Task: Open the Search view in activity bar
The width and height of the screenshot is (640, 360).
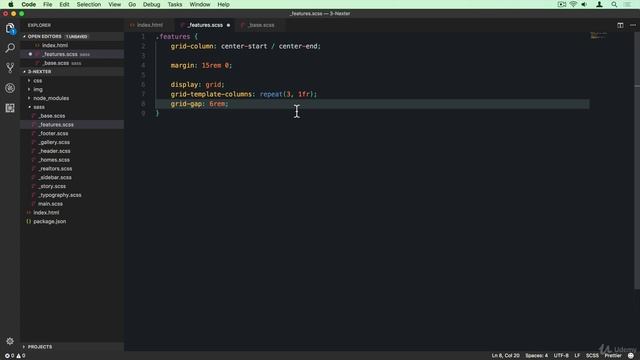Action: click(x=10, y=48)
